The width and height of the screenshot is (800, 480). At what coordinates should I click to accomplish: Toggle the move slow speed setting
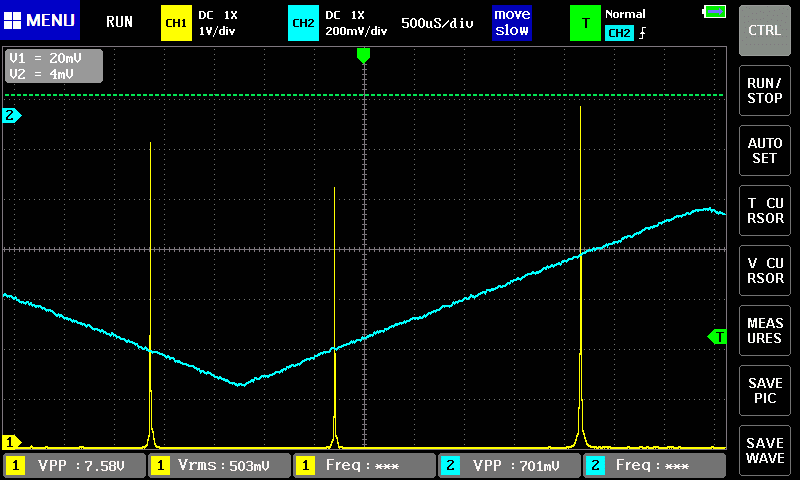(x=511, y=22)
